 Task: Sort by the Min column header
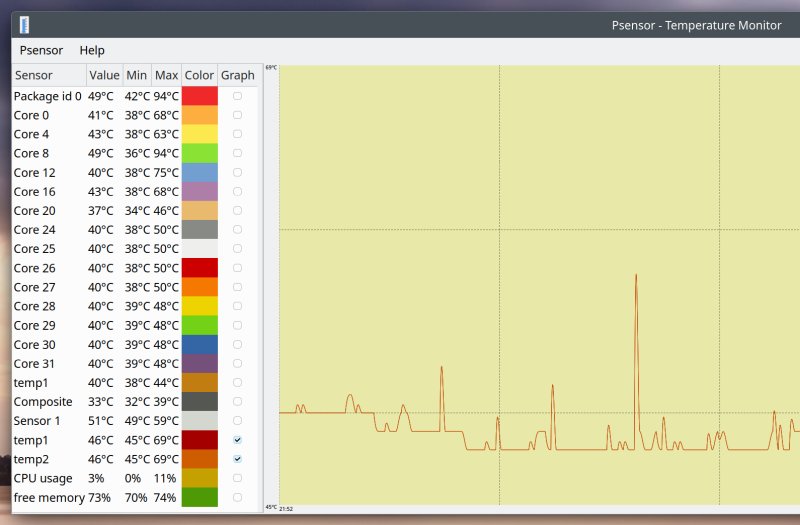click(136, 75)
